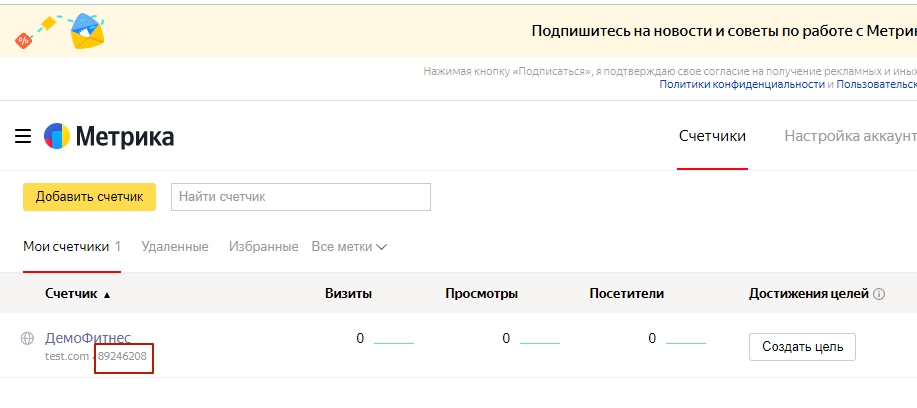Click the Метрика logo
Viewport: 917px width, 408px height.
109,137
